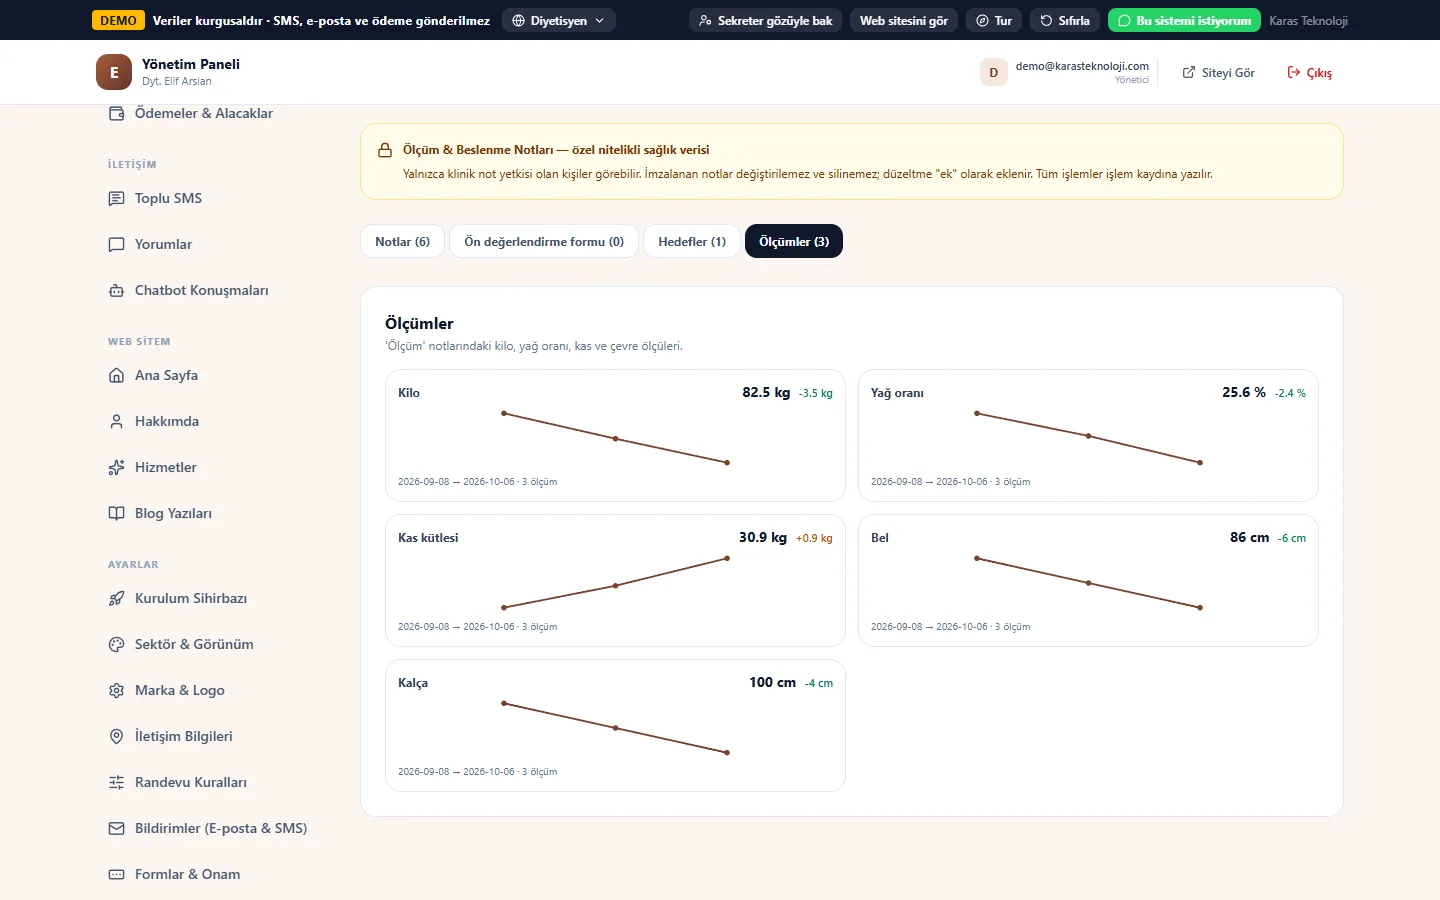This screenshot has width=1440, height=900.
Task: Click Bu sistemi istiyorum green button
Action: pyautogui.click(x=1184, y=20)
